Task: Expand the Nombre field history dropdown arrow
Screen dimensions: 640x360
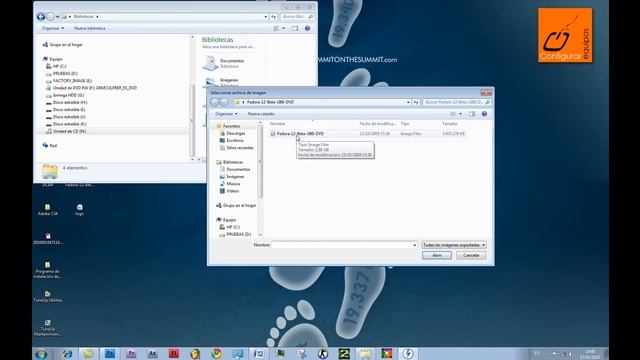Action: point(415,245)
